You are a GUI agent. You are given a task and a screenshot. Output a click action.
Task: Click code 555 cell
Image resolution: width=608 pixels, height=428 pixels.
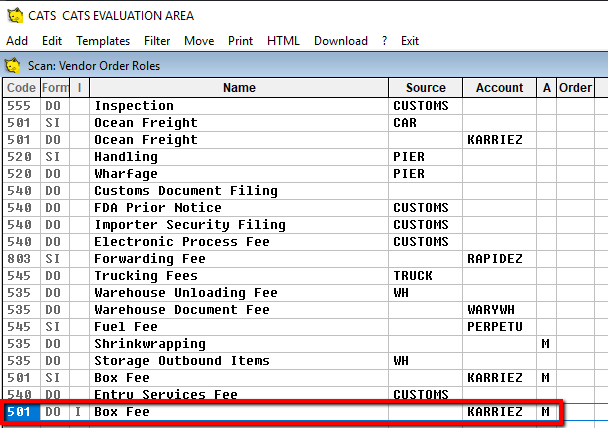[19, 106]
